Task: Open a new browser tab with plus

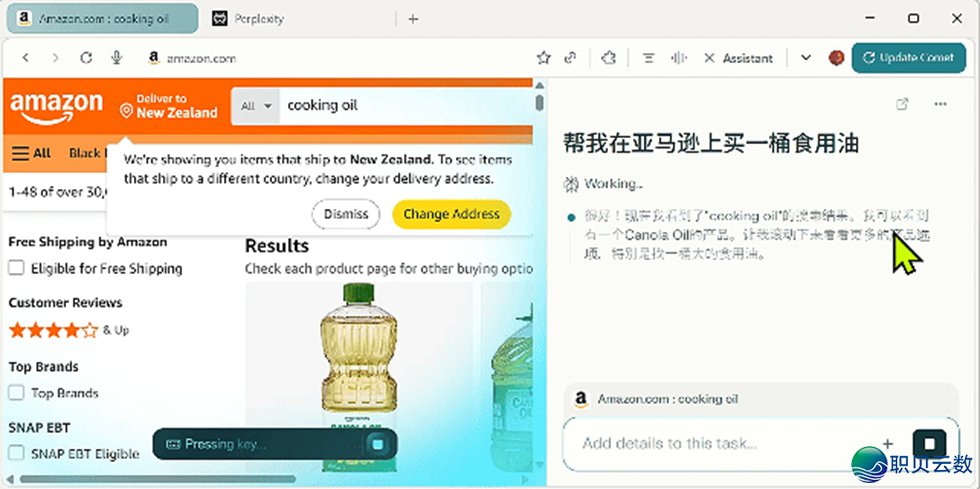Action: coord(412,19)
